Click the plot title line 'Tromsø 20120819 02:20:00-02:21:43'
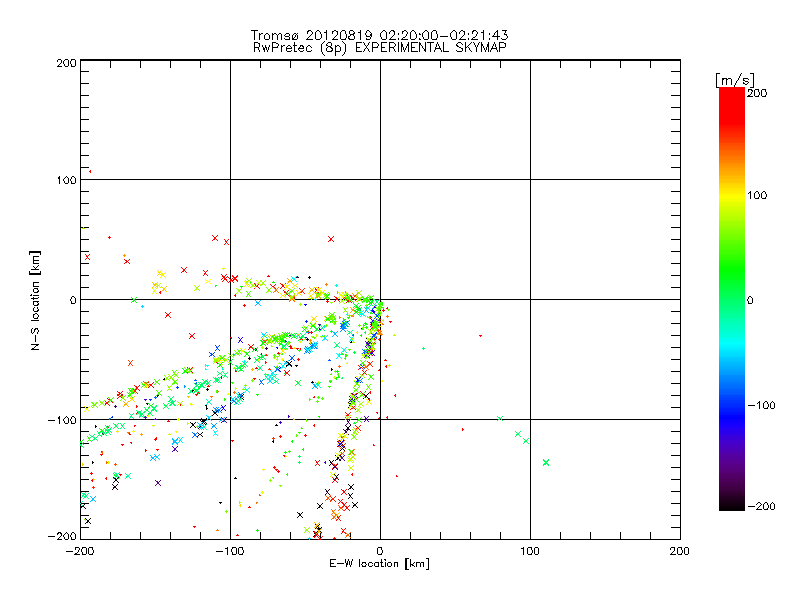The width and height of the screenshot is (800, 600). click(x=380, y=35)
